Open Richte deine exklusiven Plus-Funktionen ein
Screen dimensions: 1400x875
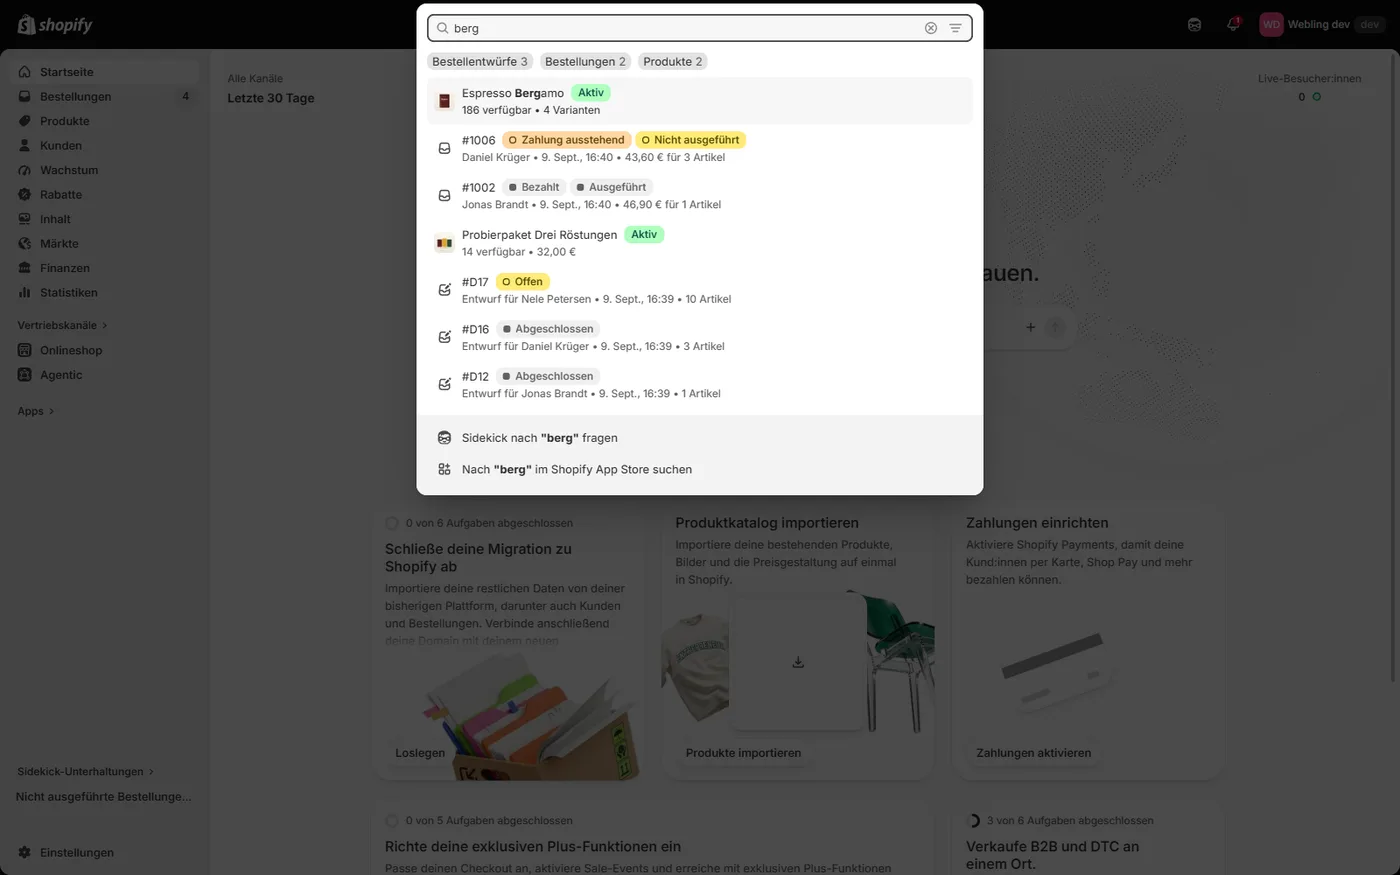(533, 847)
